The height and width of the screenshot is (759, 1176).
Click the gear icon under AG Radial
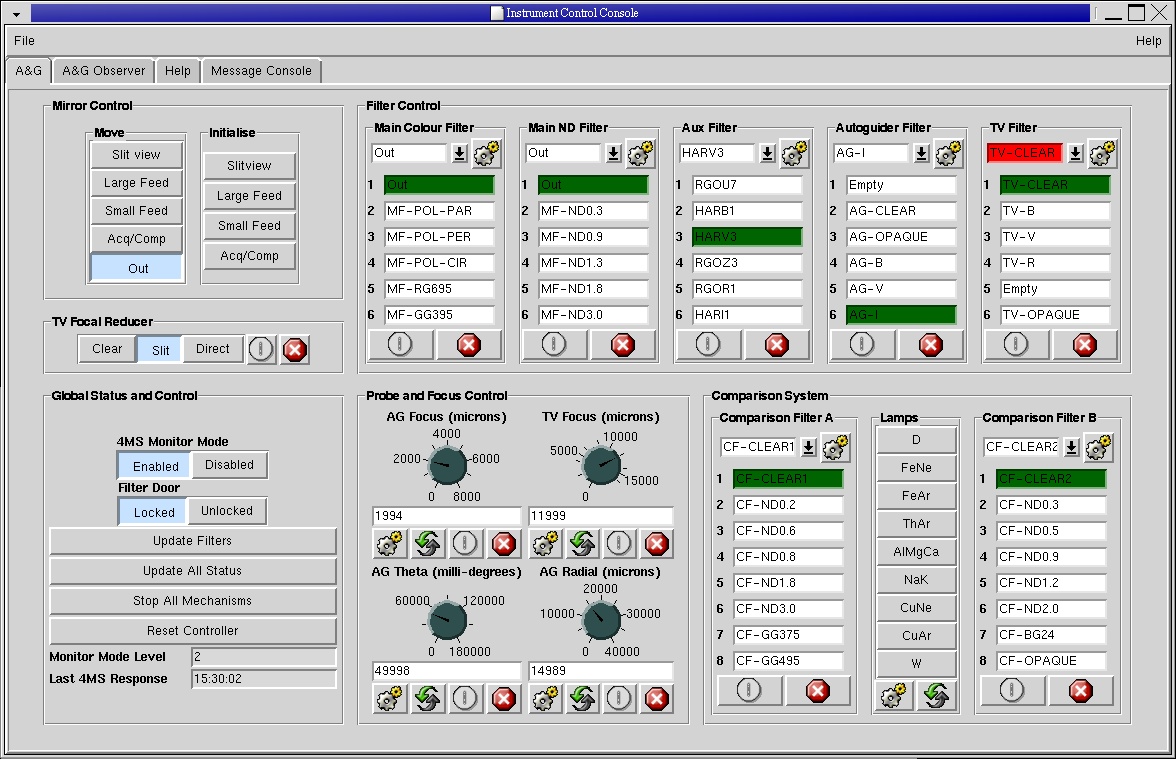(546, 699)
